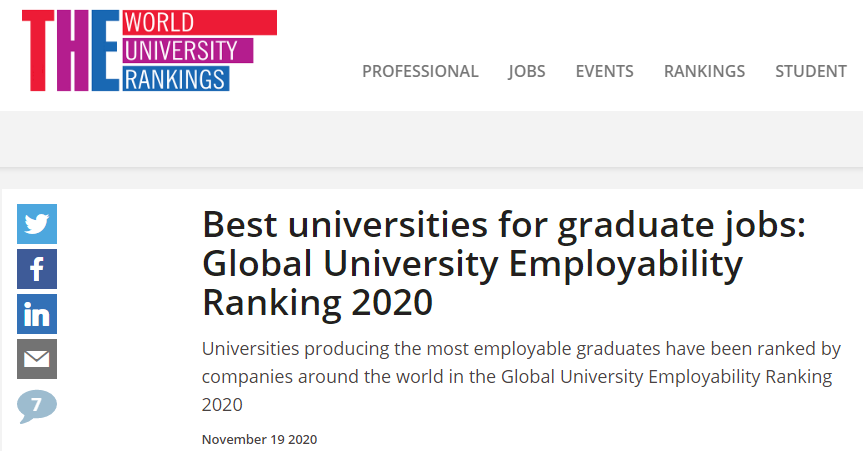Click the red WORLD bar in logo

[199, 23]
